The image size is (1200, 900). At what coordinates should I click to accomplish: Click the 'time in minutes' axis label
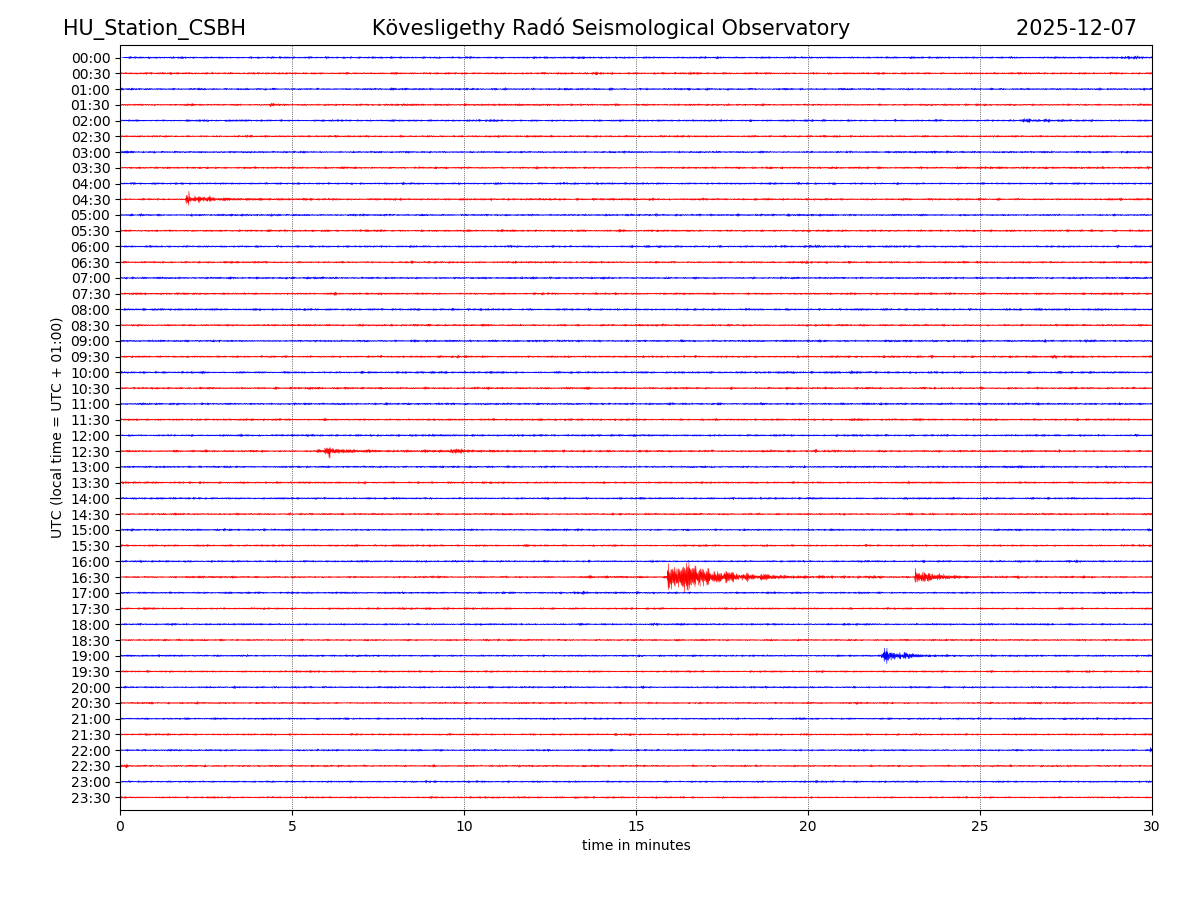pyautogui.click(x=636, y=846)
